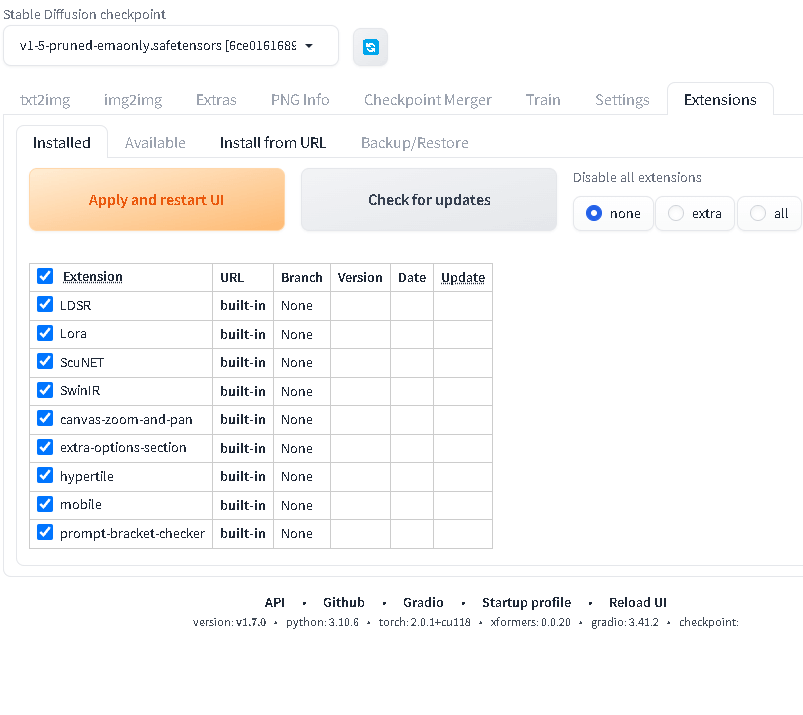Disable the canvas-zoom-and-pan extension checkbox
Screen dimensions: 803x715
coord(45,418)
